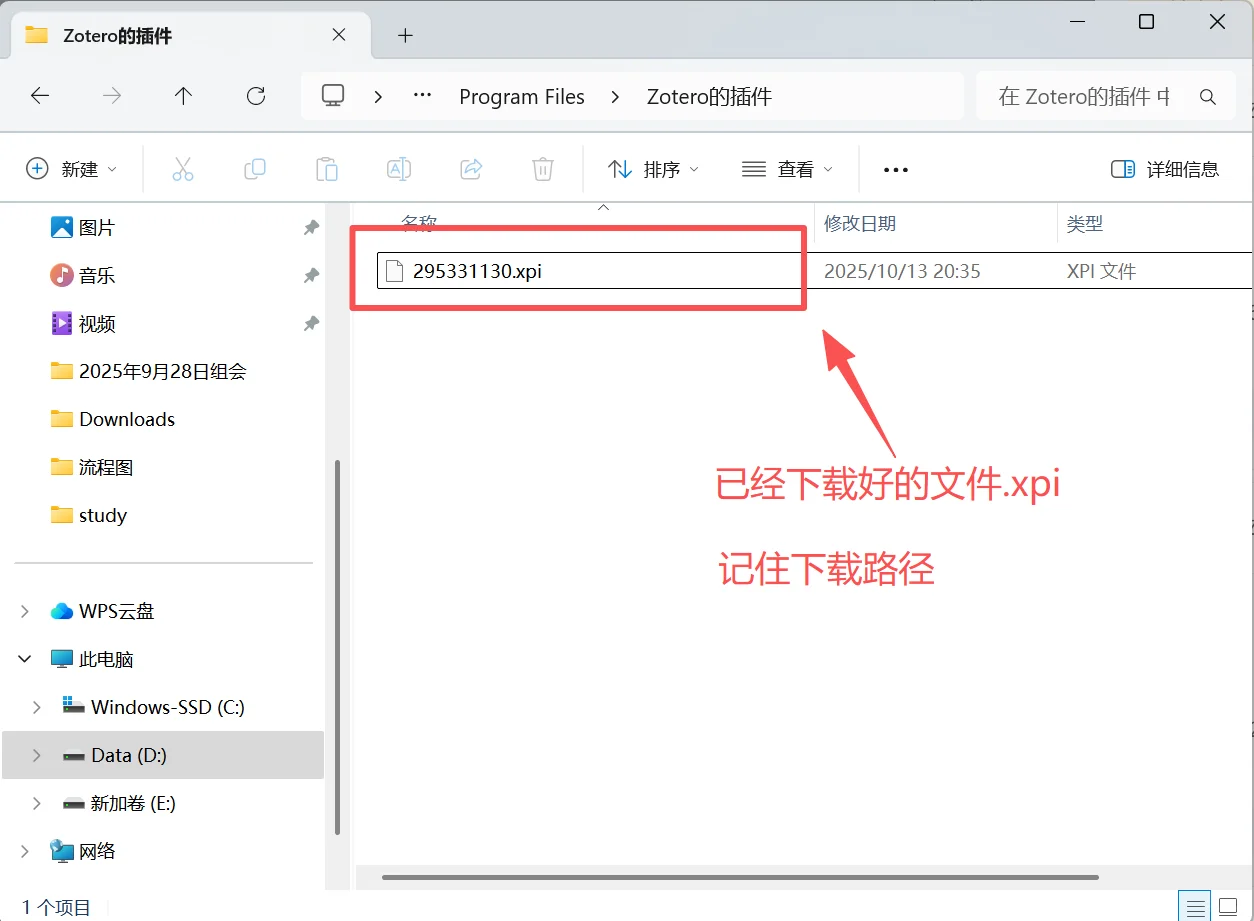Open the 查看 view dropdown

788,169
